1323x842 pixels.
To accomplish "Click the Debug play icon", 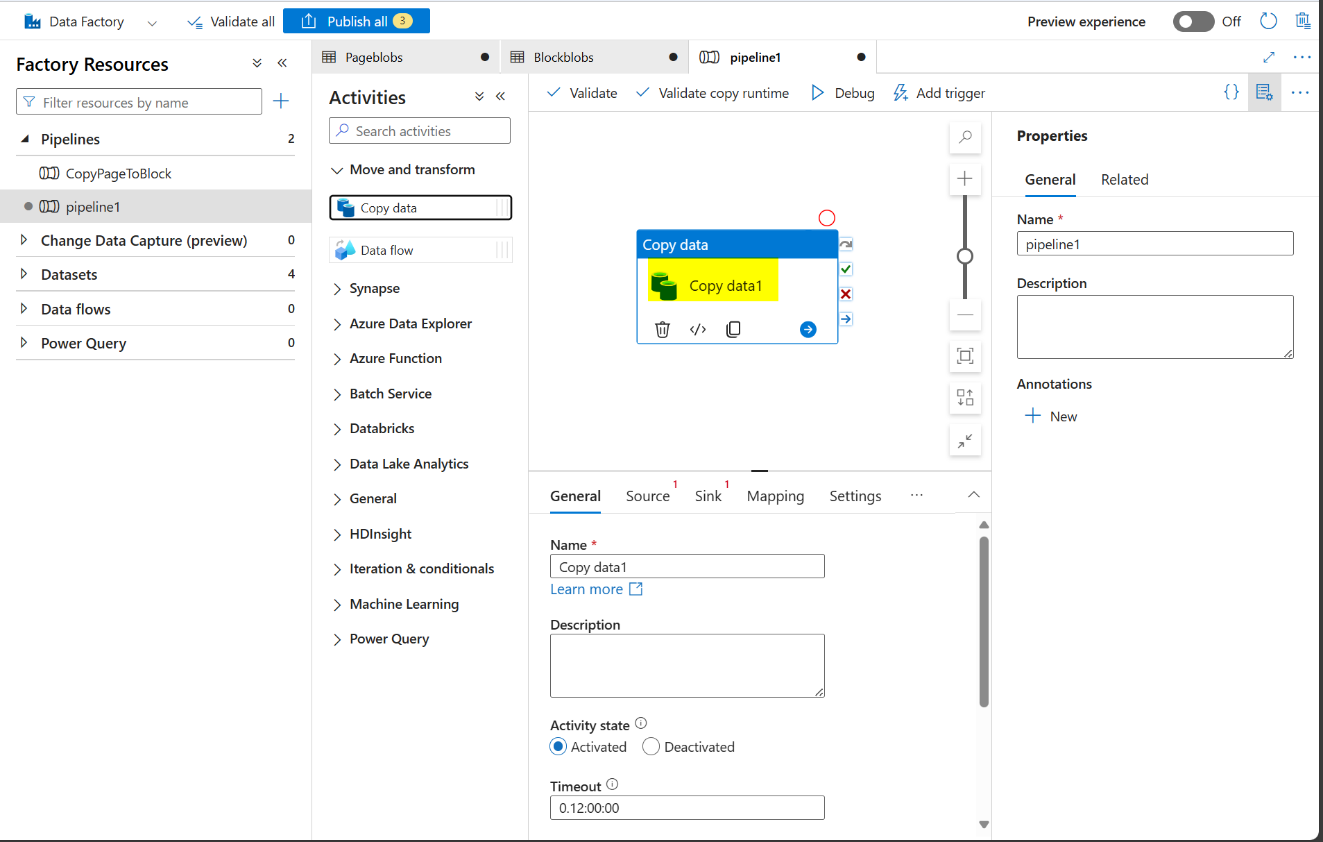I will [817, 93].
